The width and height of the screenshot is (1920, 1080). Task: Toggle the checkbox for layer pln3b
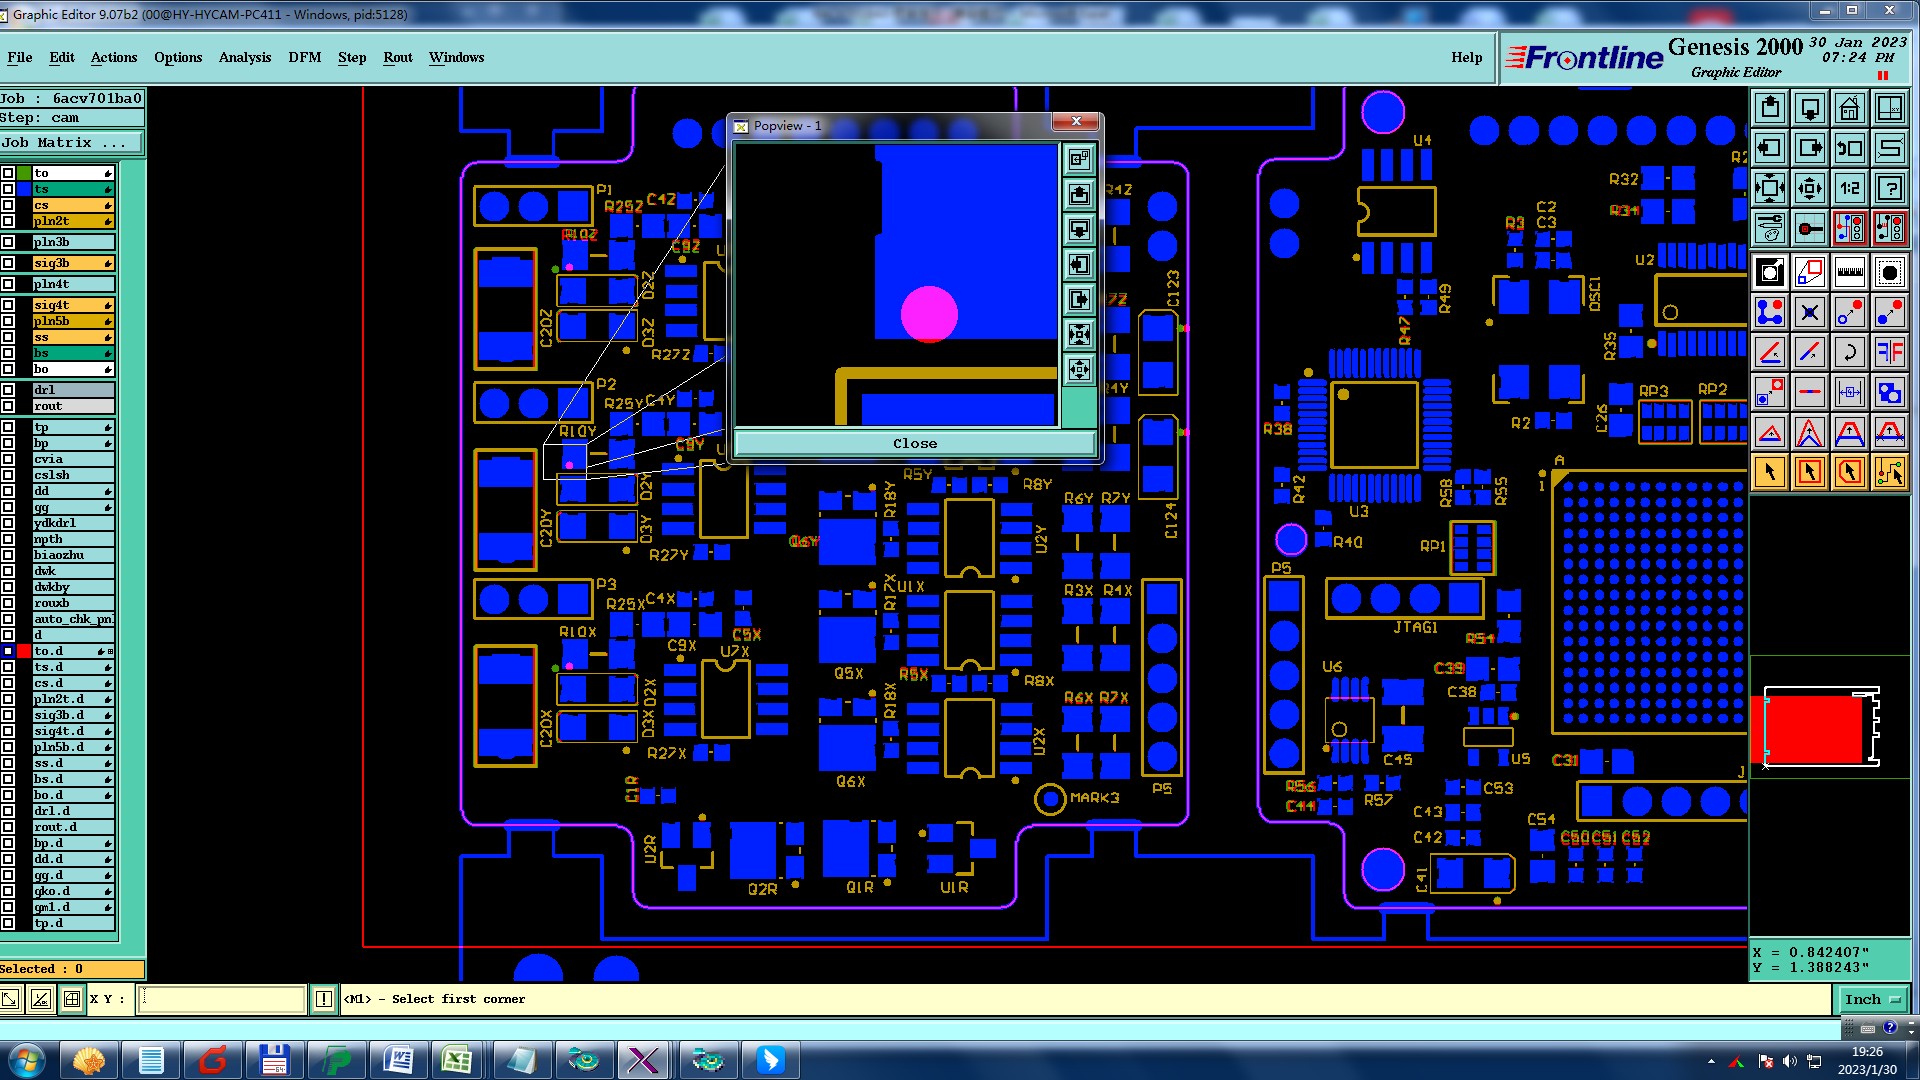tap(8, 242)
